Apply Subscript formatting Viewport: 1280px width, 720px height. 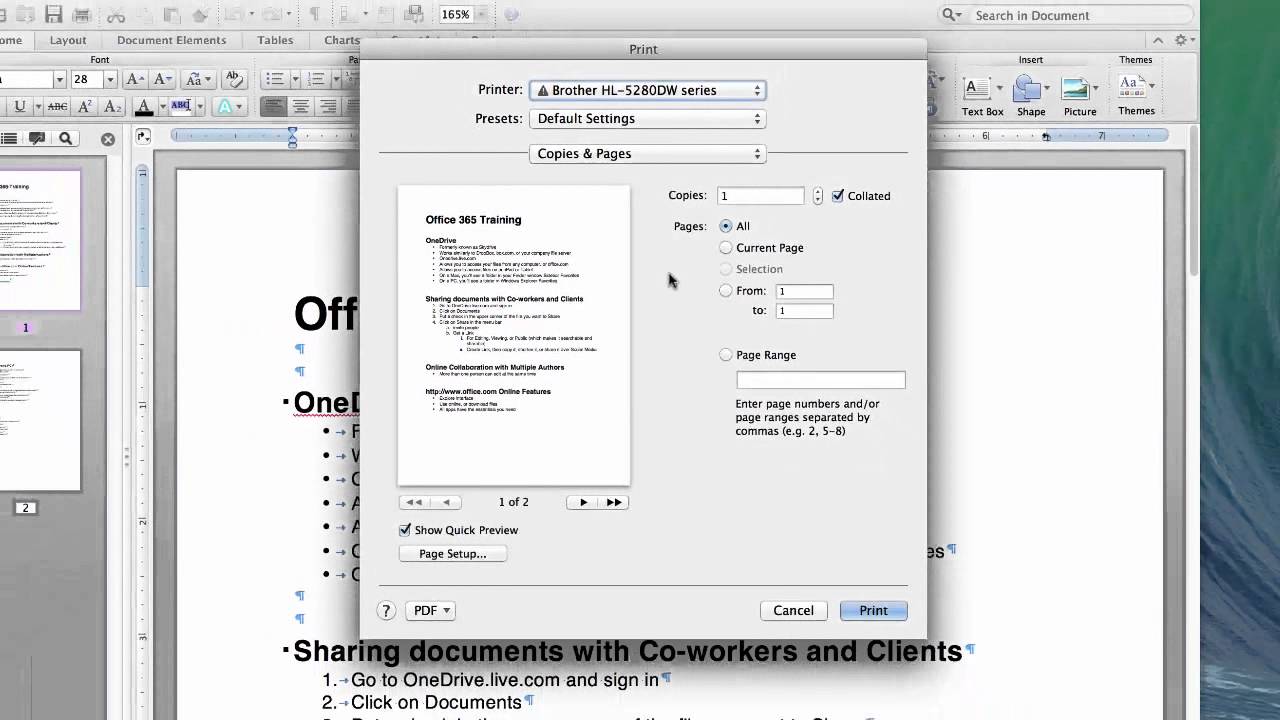tap(112, 106)
